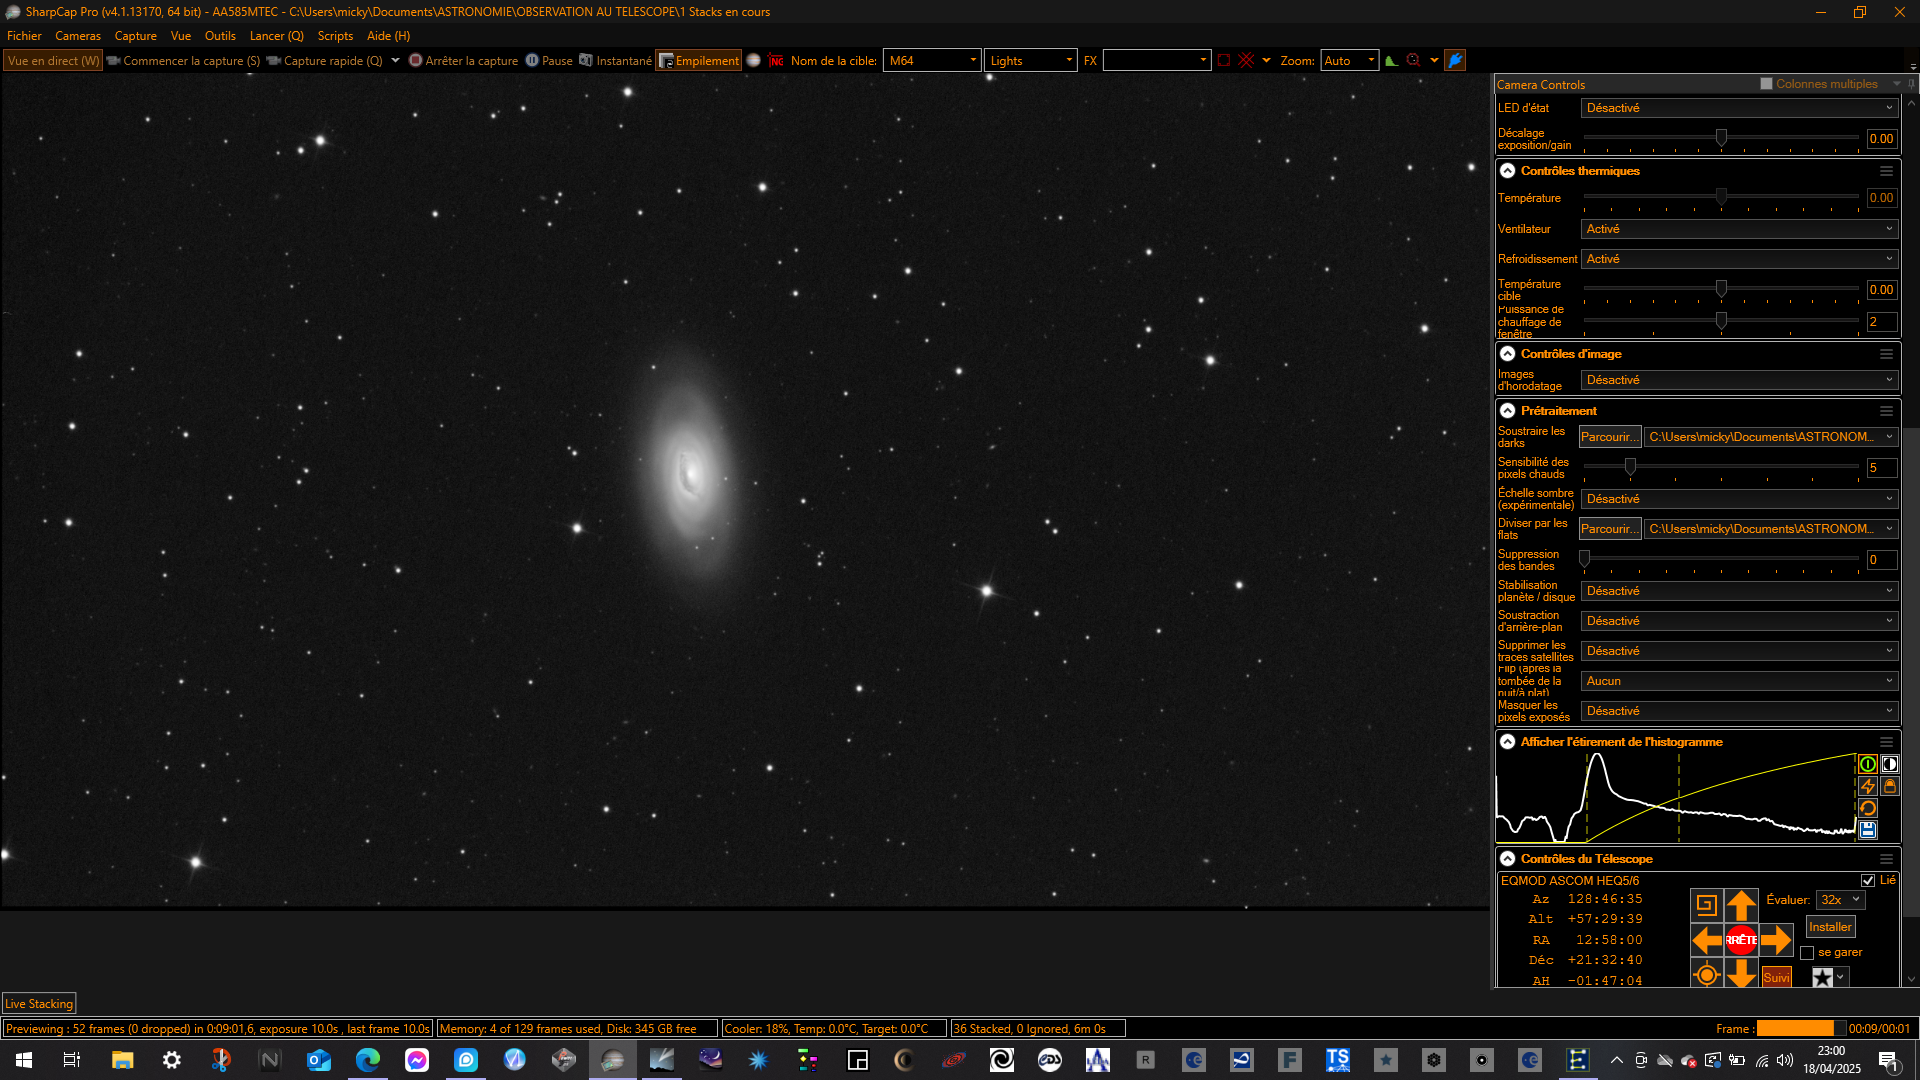The width and height of the screenshot is (1920, 1080).
Task: Click the spiral search icon in Telescope controls
Action: pos(1706,906)
